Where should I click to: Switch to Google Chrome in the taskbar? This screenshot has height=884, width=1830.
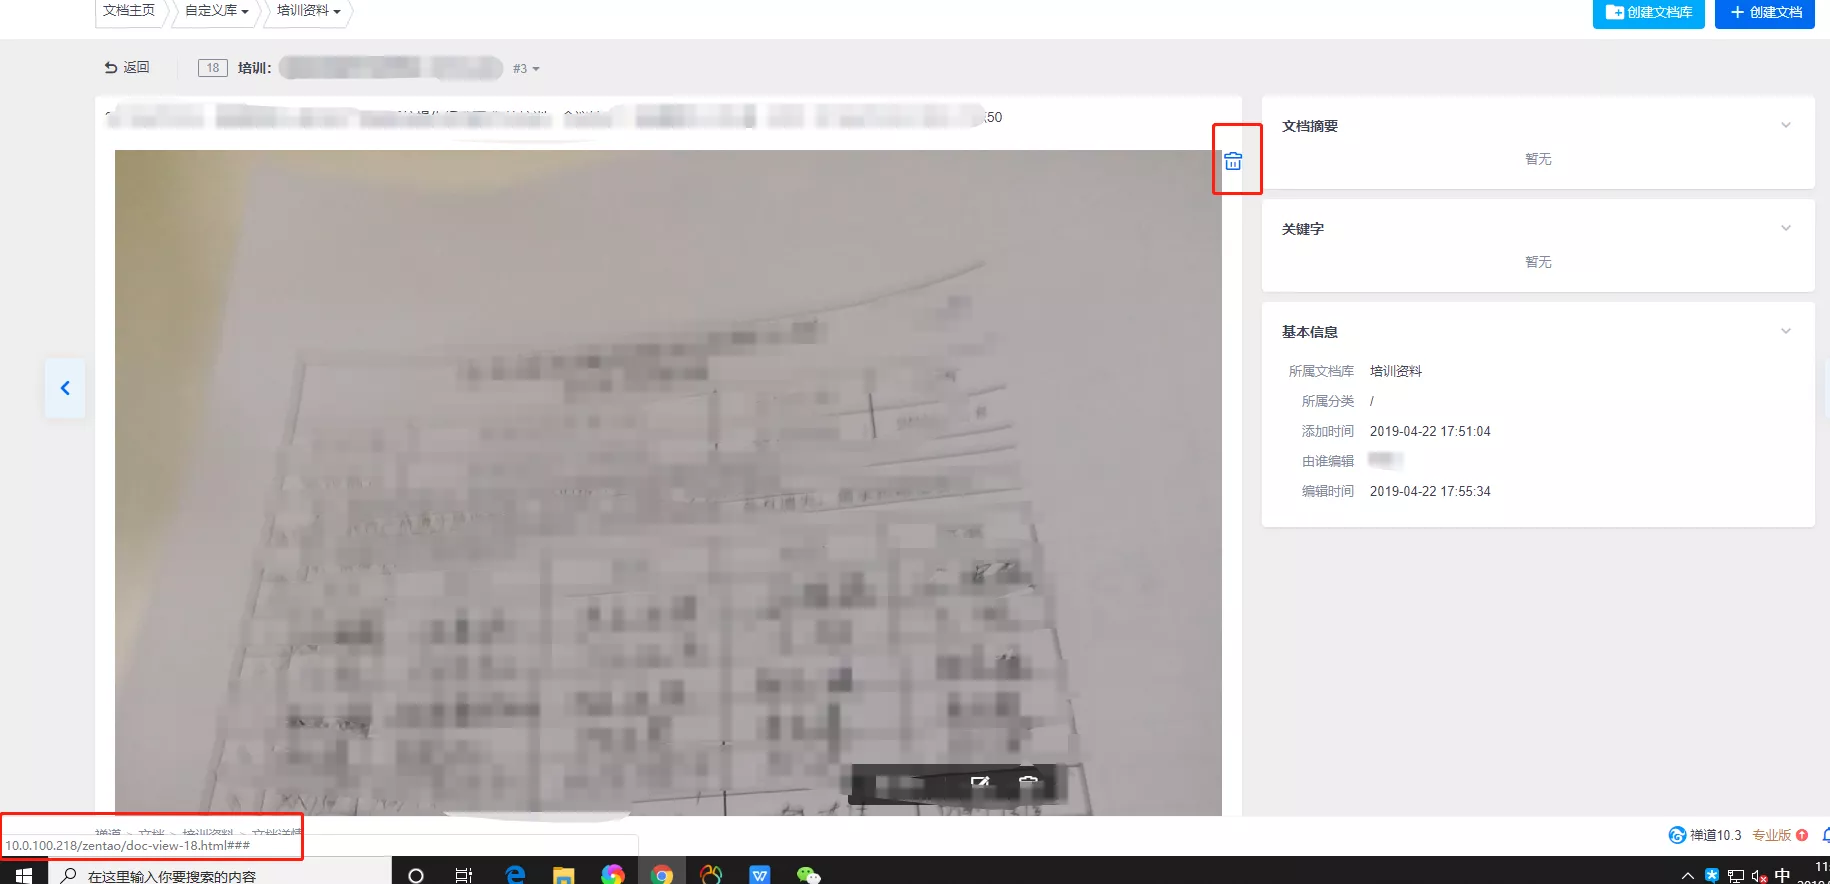tap(662, 875)
